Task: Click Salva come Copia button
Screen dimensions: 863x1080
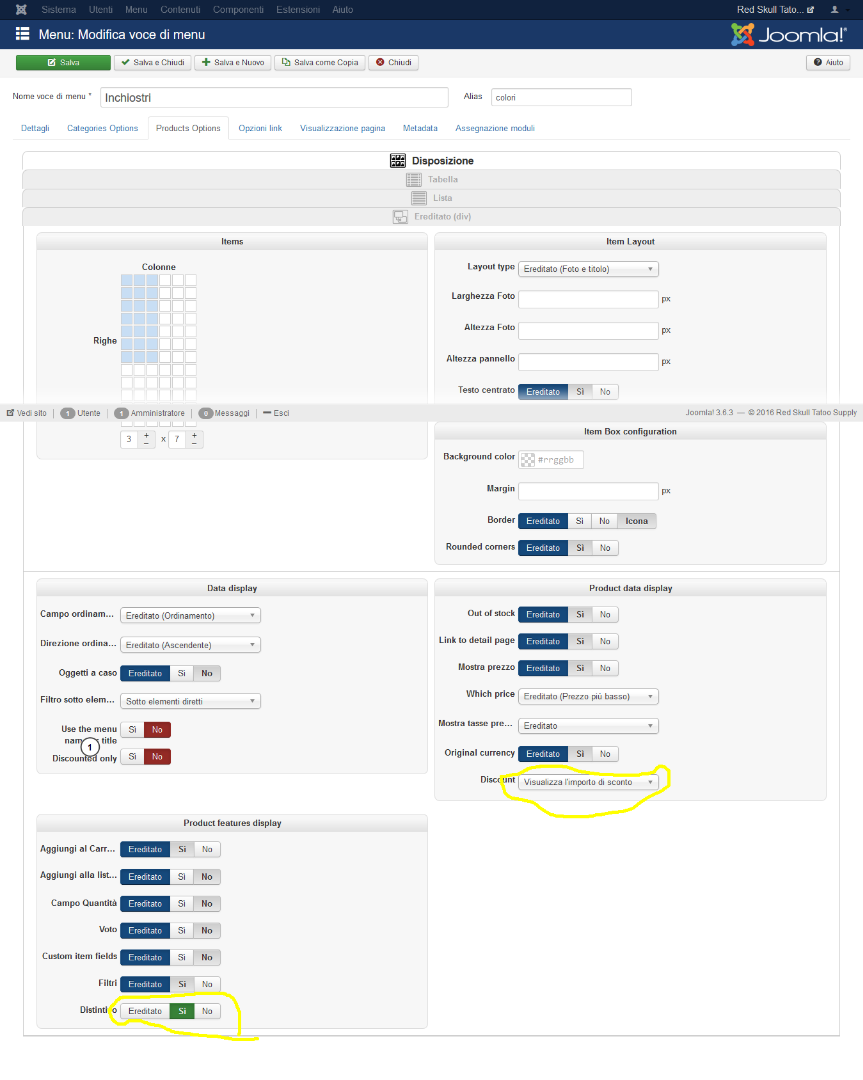Action: point(320,63)
